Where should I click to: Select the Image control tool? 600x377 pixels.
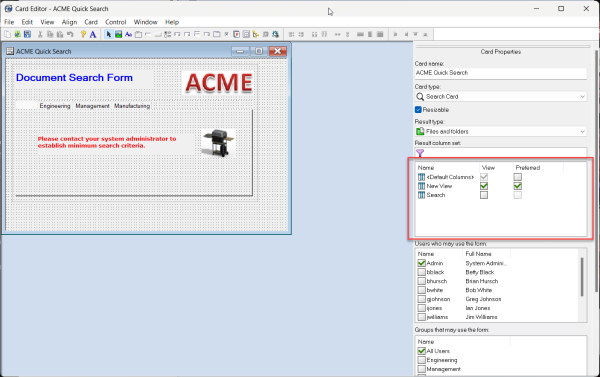(x=119, y=34)
